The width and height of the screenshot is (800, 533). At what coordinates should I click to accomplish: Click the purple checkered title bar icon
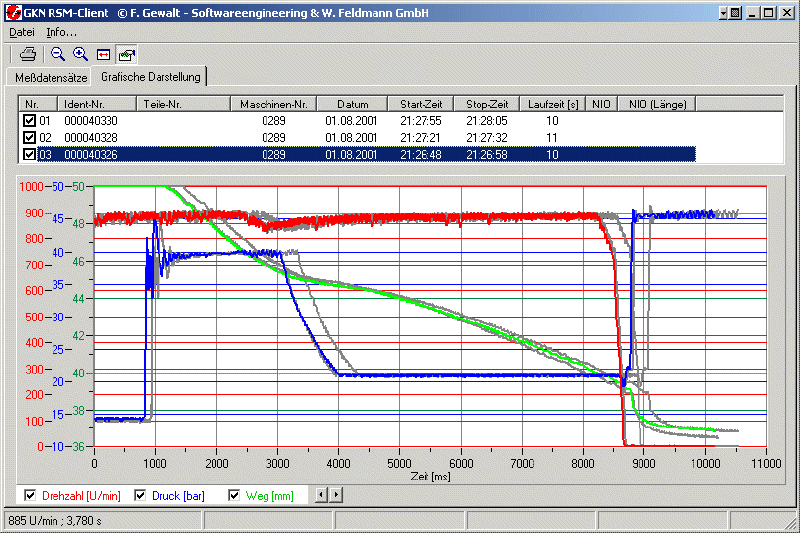click(735, 13)
